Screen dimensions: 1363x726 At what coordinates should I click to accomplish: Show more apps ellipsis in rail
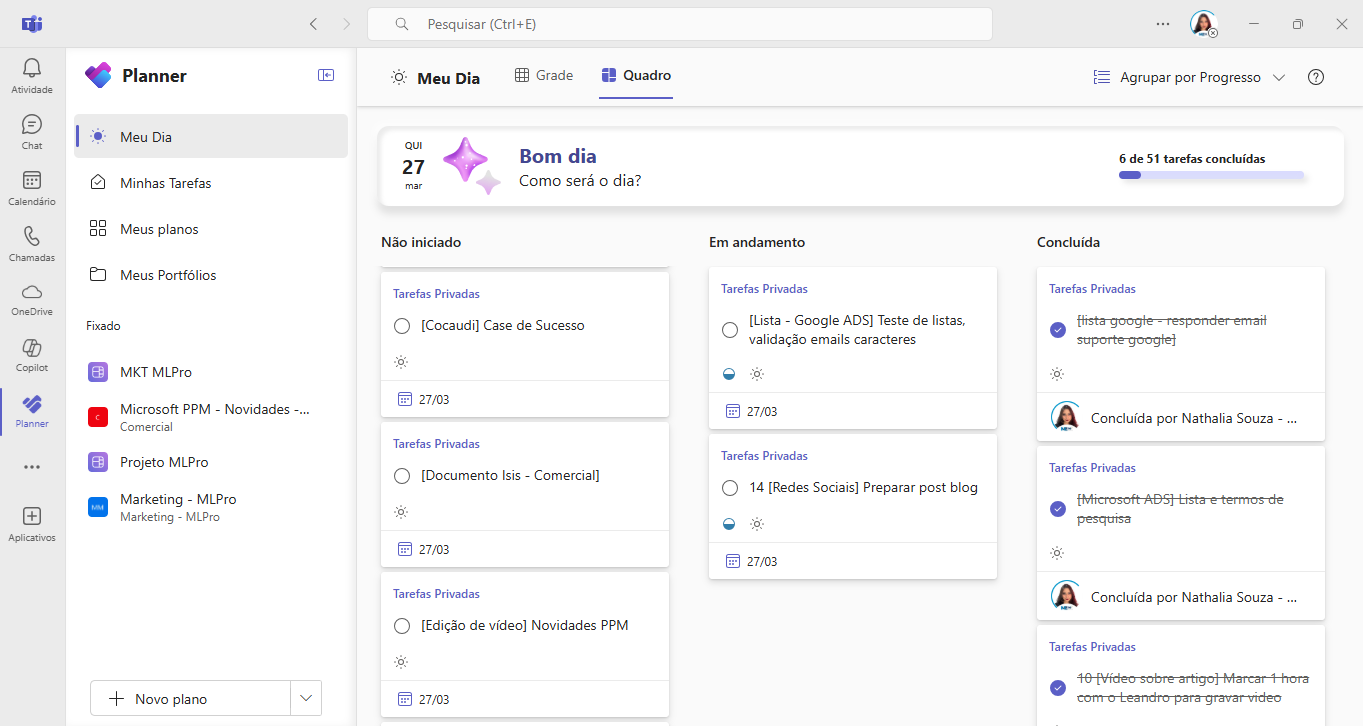(x=32, y=467)
